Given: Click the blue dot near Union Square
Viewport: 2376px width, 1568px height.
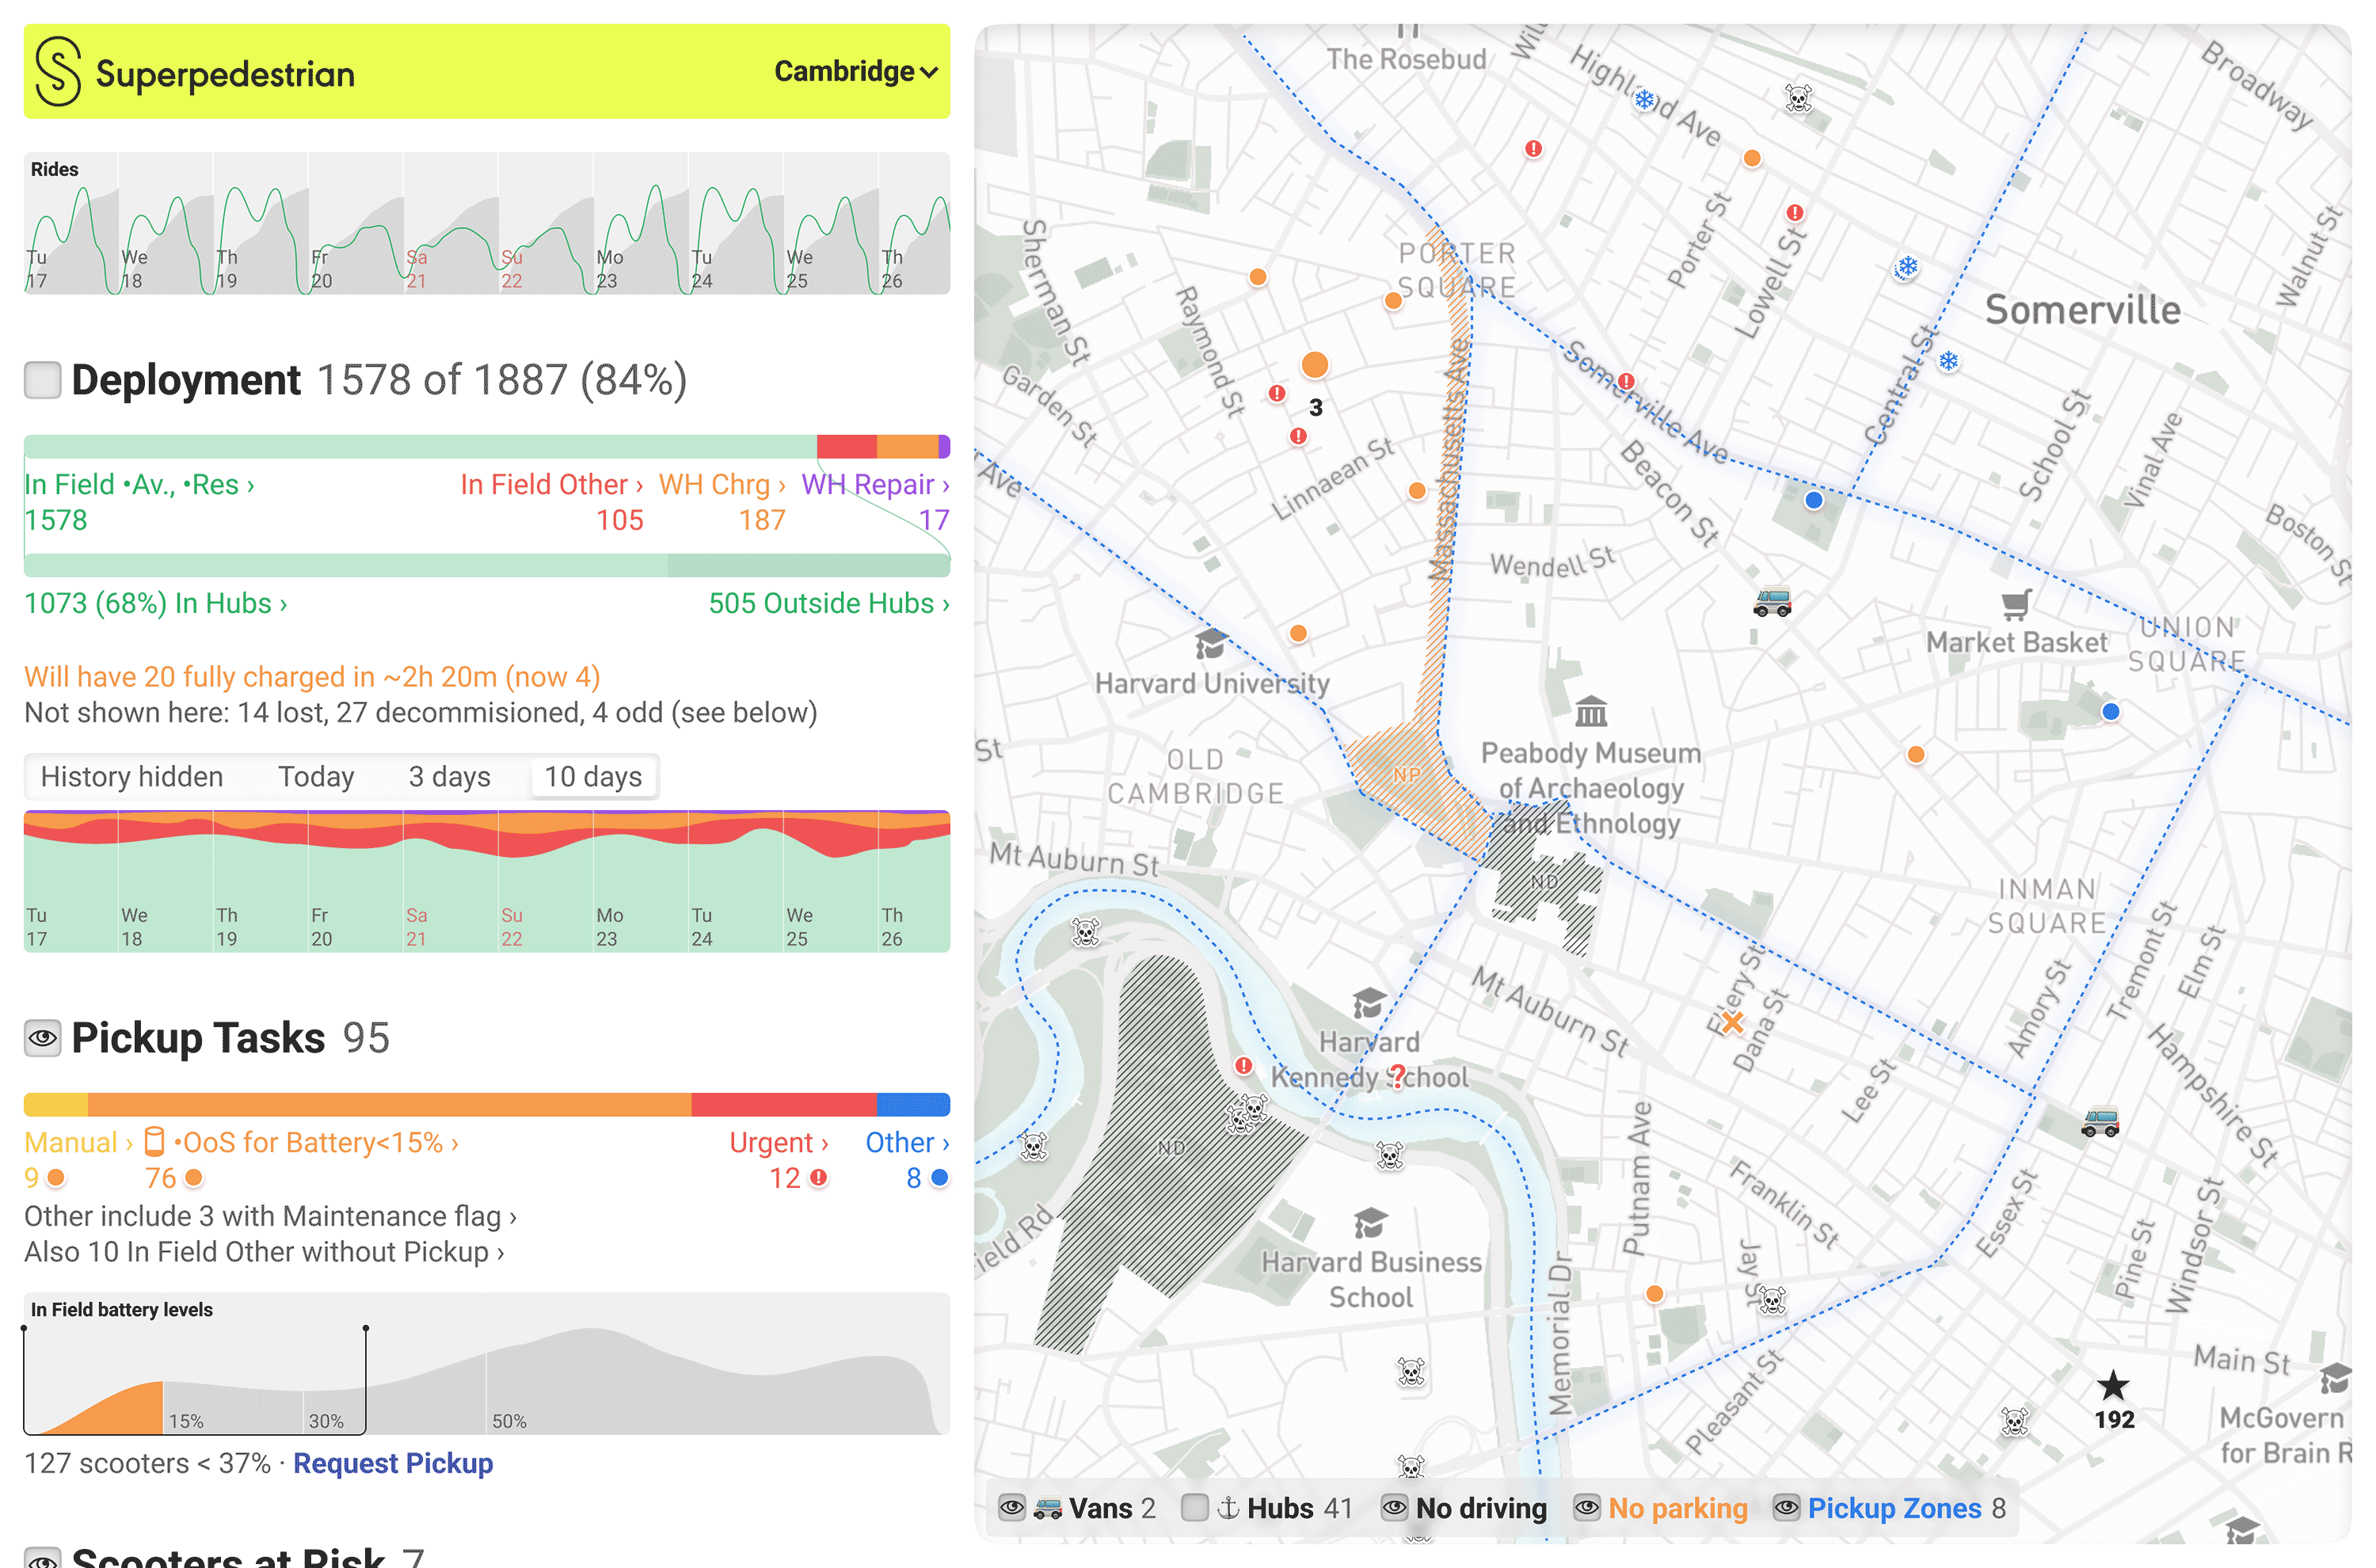Looking at the screenshot, I should pyautogui.click(x=2110, y=711).
